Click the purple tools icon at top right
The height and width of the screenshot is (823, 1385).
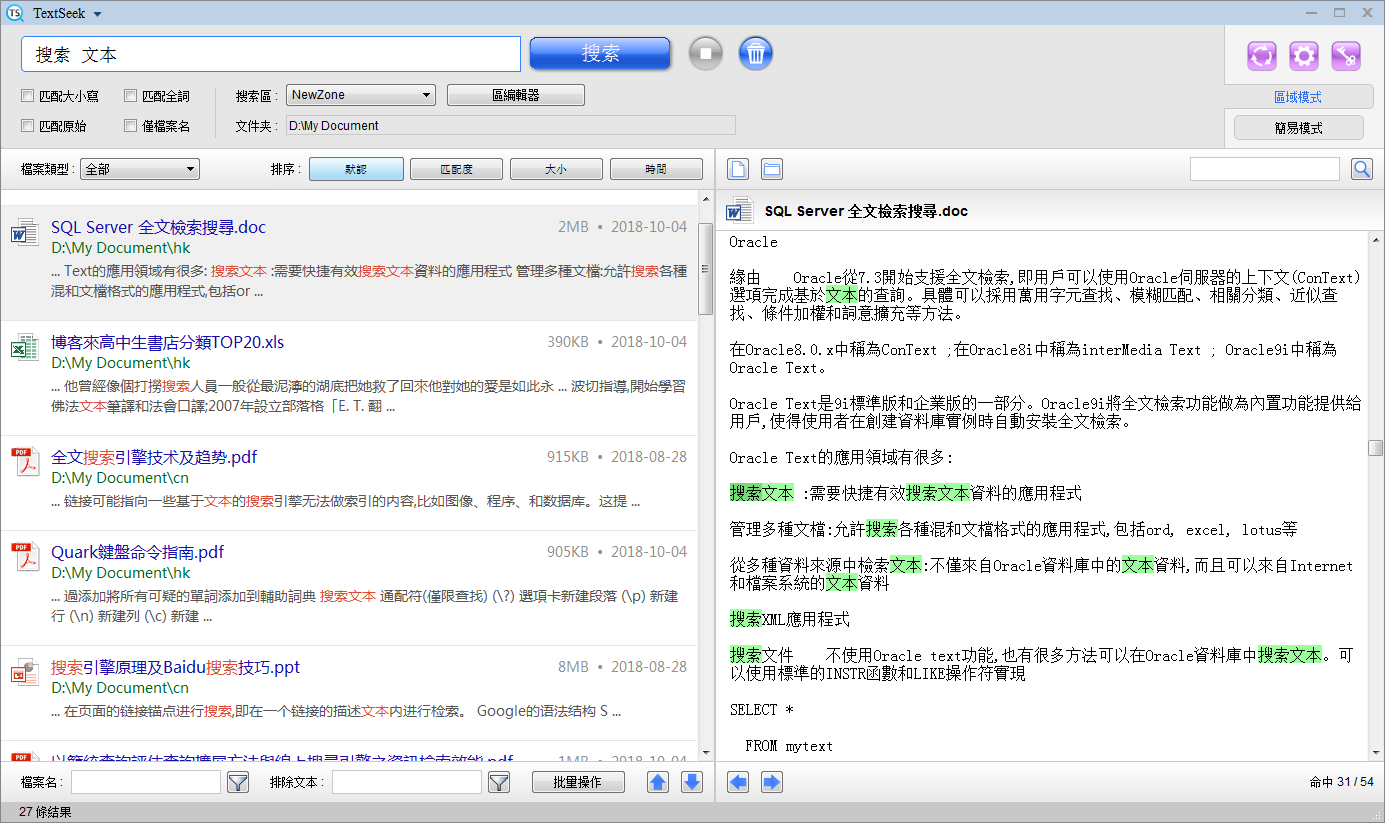(x=1346, y=56)
